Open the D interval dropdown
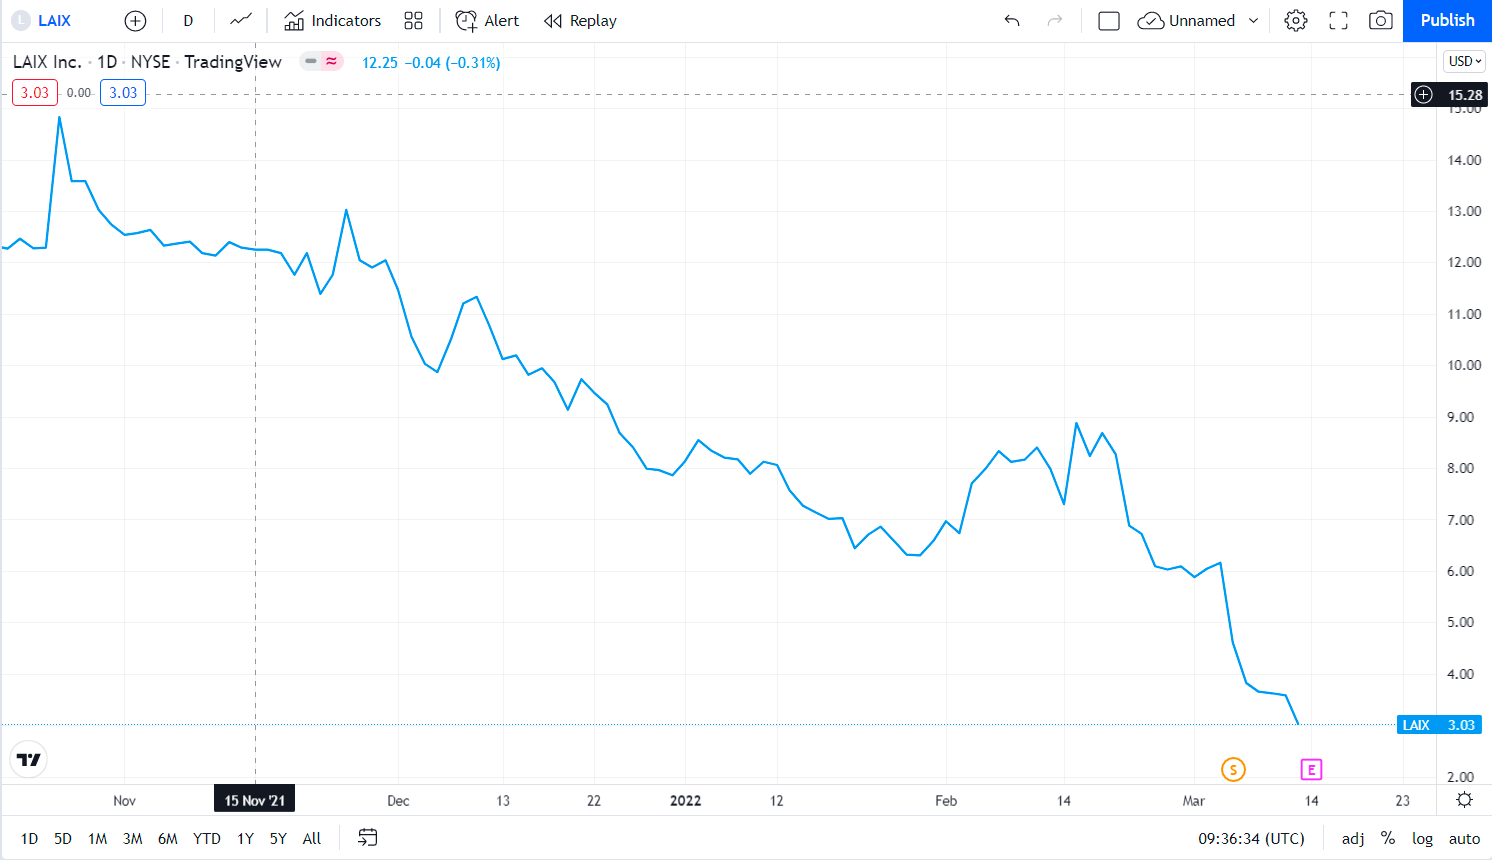Screen dimensions: 1492x860 click(188, 21)
